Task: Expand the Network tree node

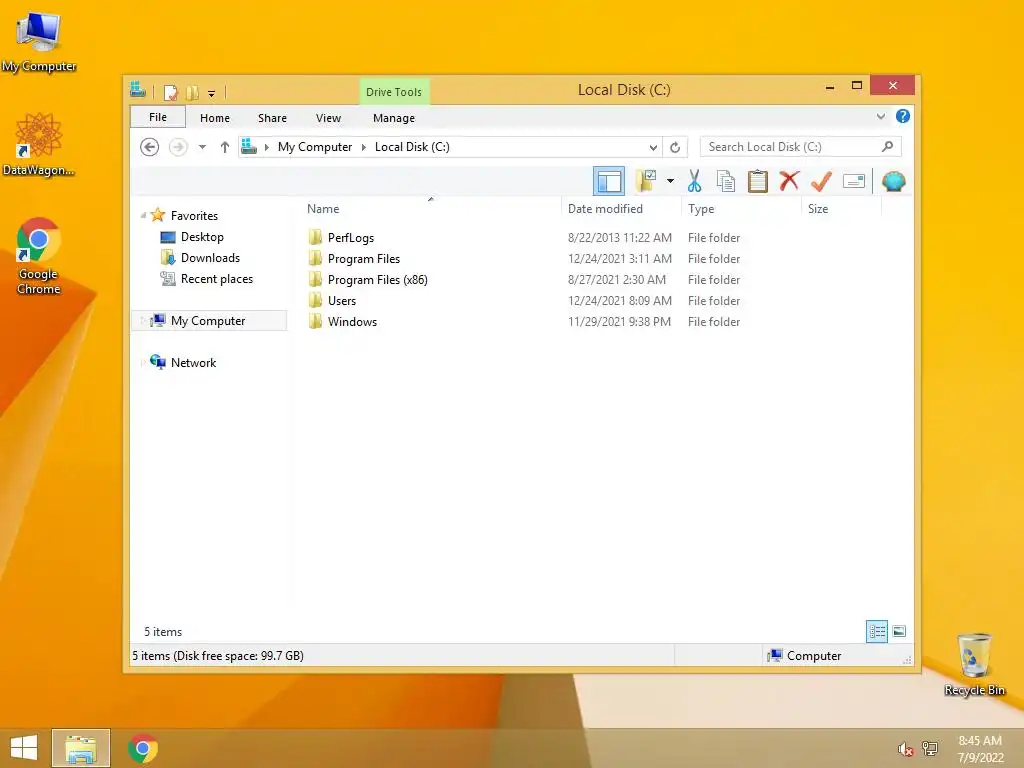Action: pos(143,362)
